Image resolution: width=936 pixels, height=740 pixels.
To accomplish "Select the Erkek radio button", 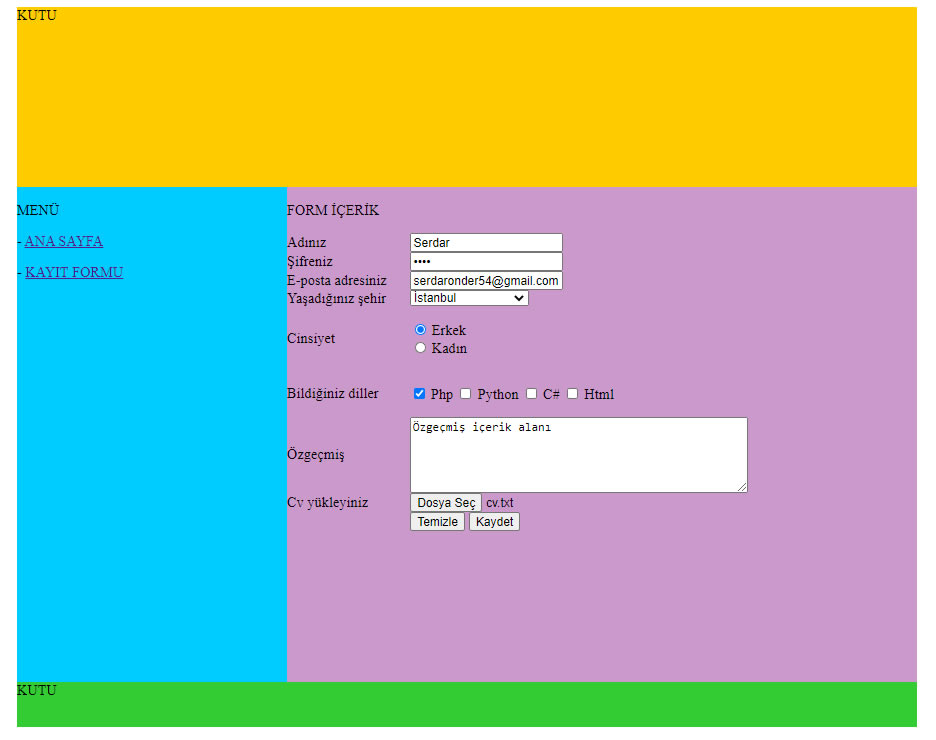I will pos(421,330).
